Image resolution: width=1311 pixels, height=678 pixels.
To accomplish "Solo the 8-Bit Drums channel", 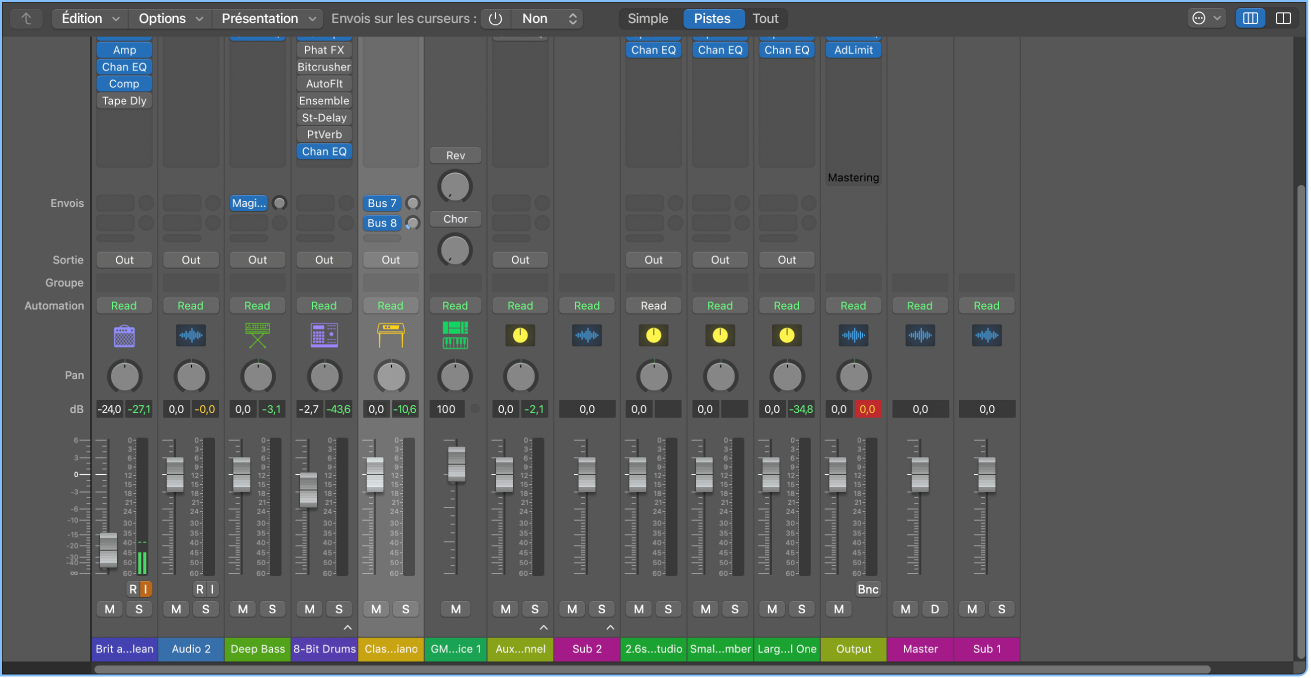I will tap(339, 609).
